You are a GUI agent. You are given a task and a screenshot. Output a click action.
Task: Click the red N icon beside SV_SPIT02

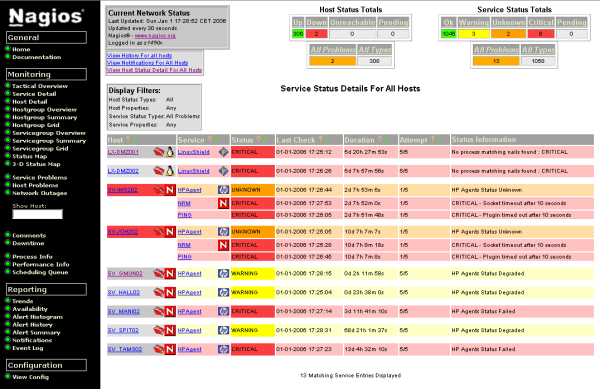[x=170, y=330]
